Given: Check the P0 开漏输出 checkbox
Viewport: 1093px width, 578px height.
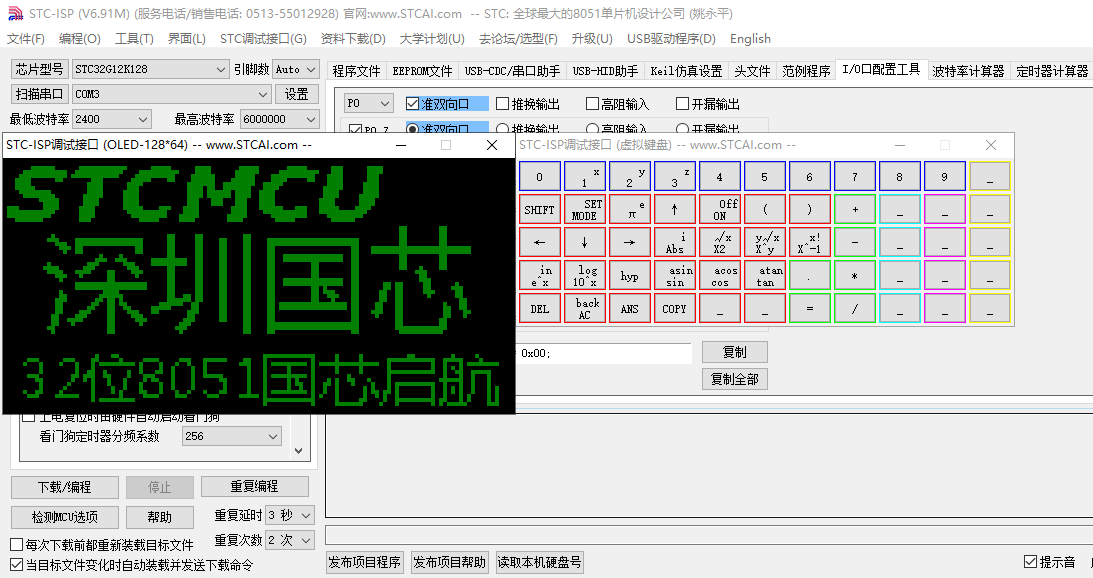Looking at the screenshot, I should click(x=682, y=104).
